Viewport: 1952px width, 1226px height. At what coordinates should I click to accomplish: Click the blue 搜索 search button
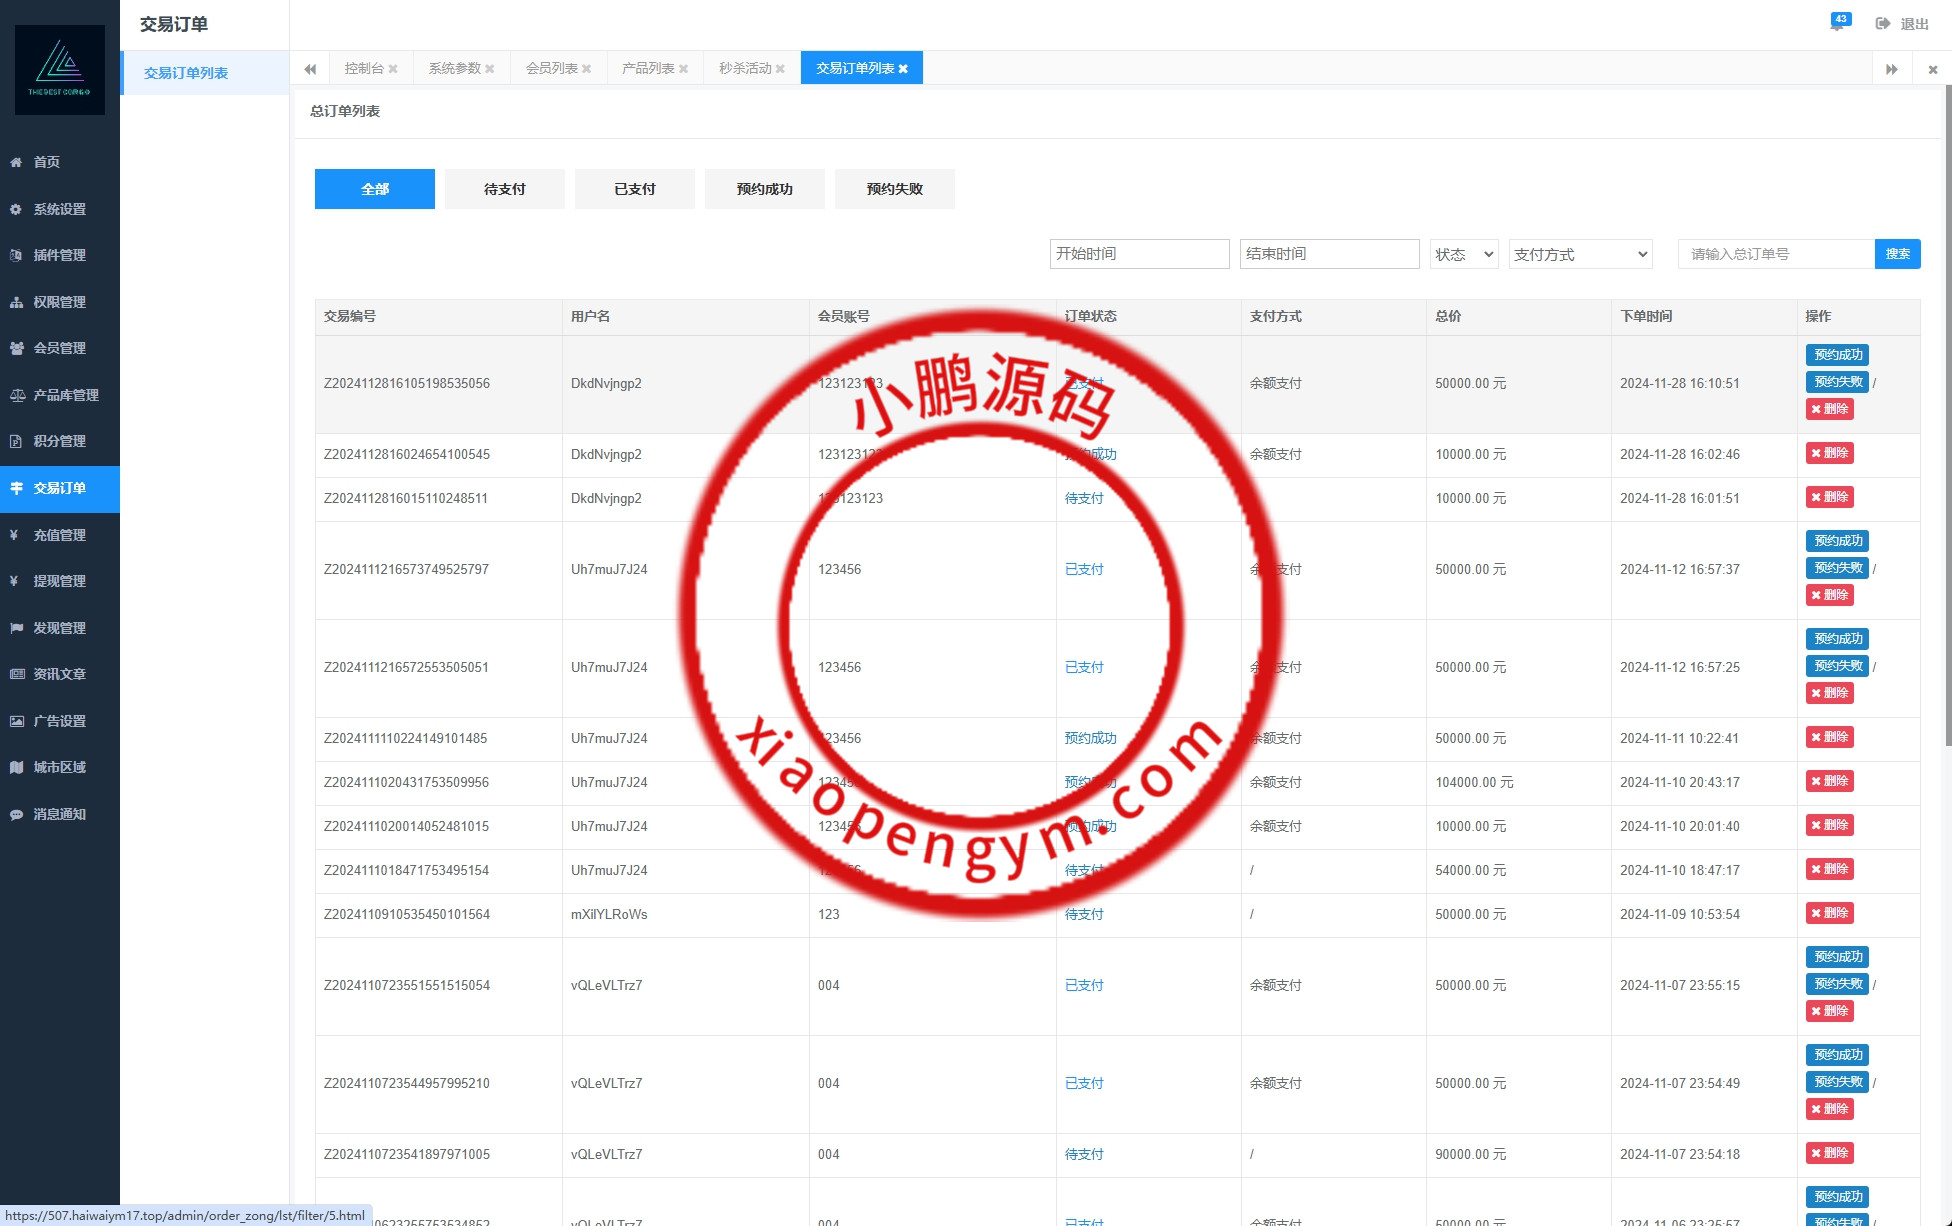(1897, 254)
